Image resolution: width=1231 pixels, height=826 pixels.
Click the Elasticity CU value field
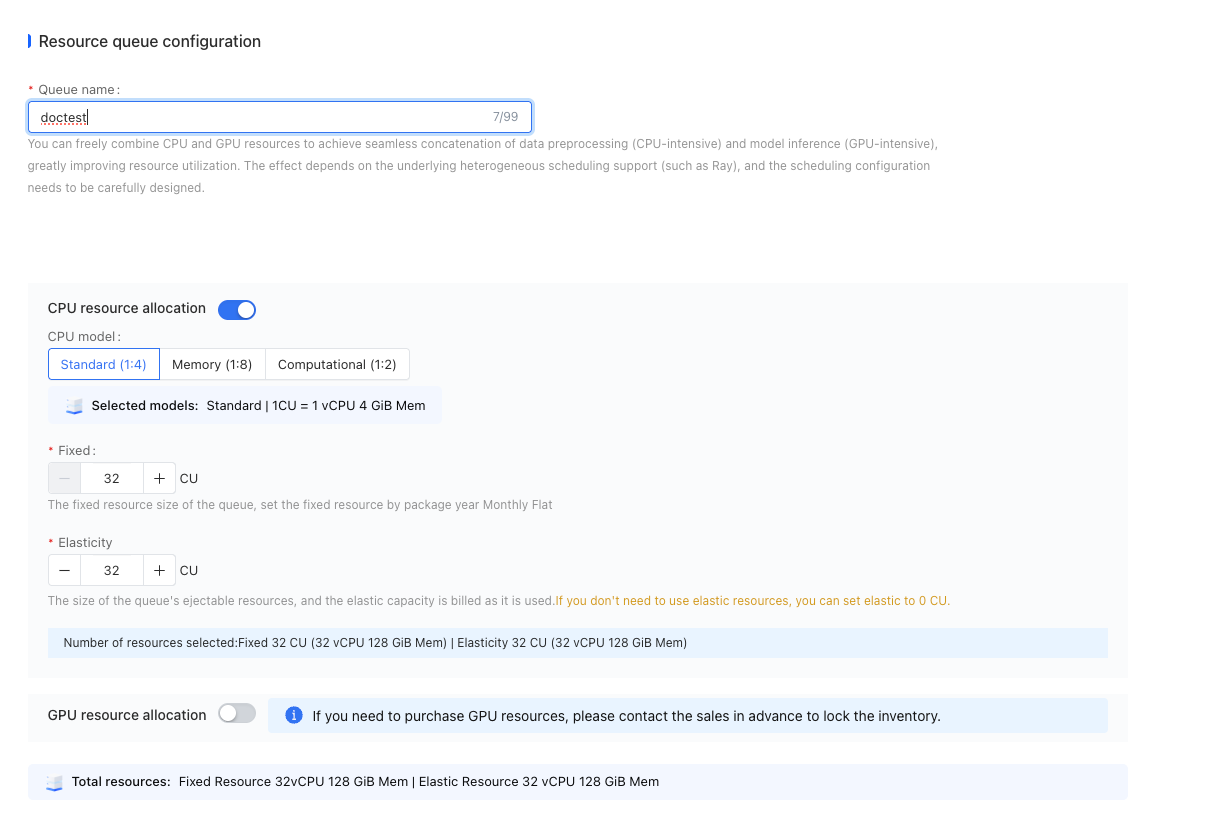click(x=112, y=571)
